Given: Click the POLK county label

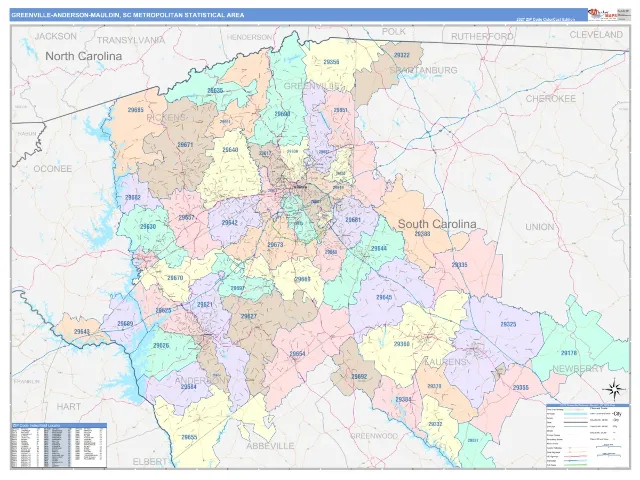Looking at the screenshot, I should tap(394, 31).
